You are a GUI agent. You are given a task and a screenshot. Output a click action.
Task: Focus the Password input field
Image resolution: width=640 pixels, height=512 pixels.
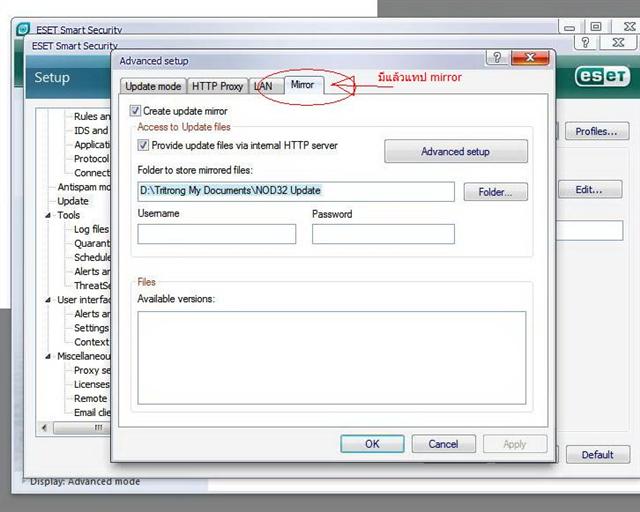pos(383,234)
